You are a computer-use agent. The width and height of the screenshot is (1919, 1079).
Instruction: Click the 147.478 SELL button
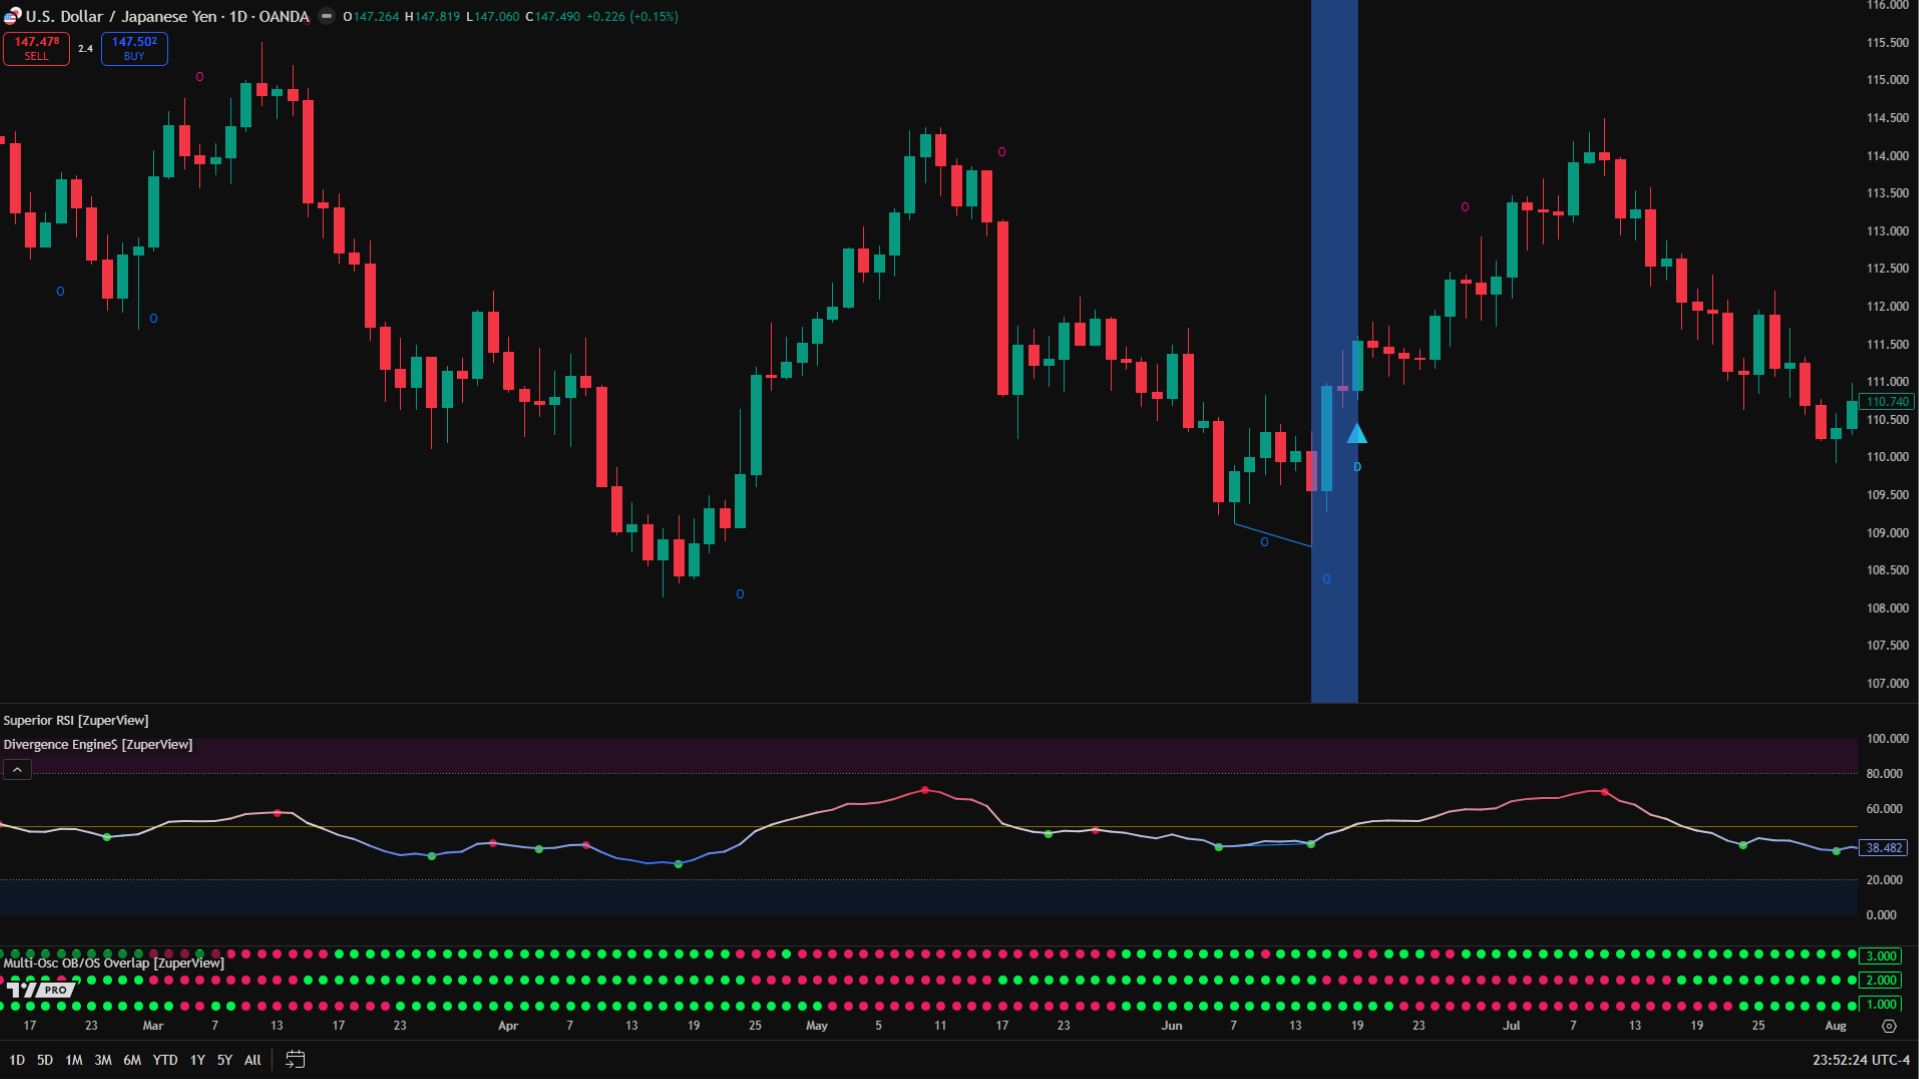tap(36, 48)
